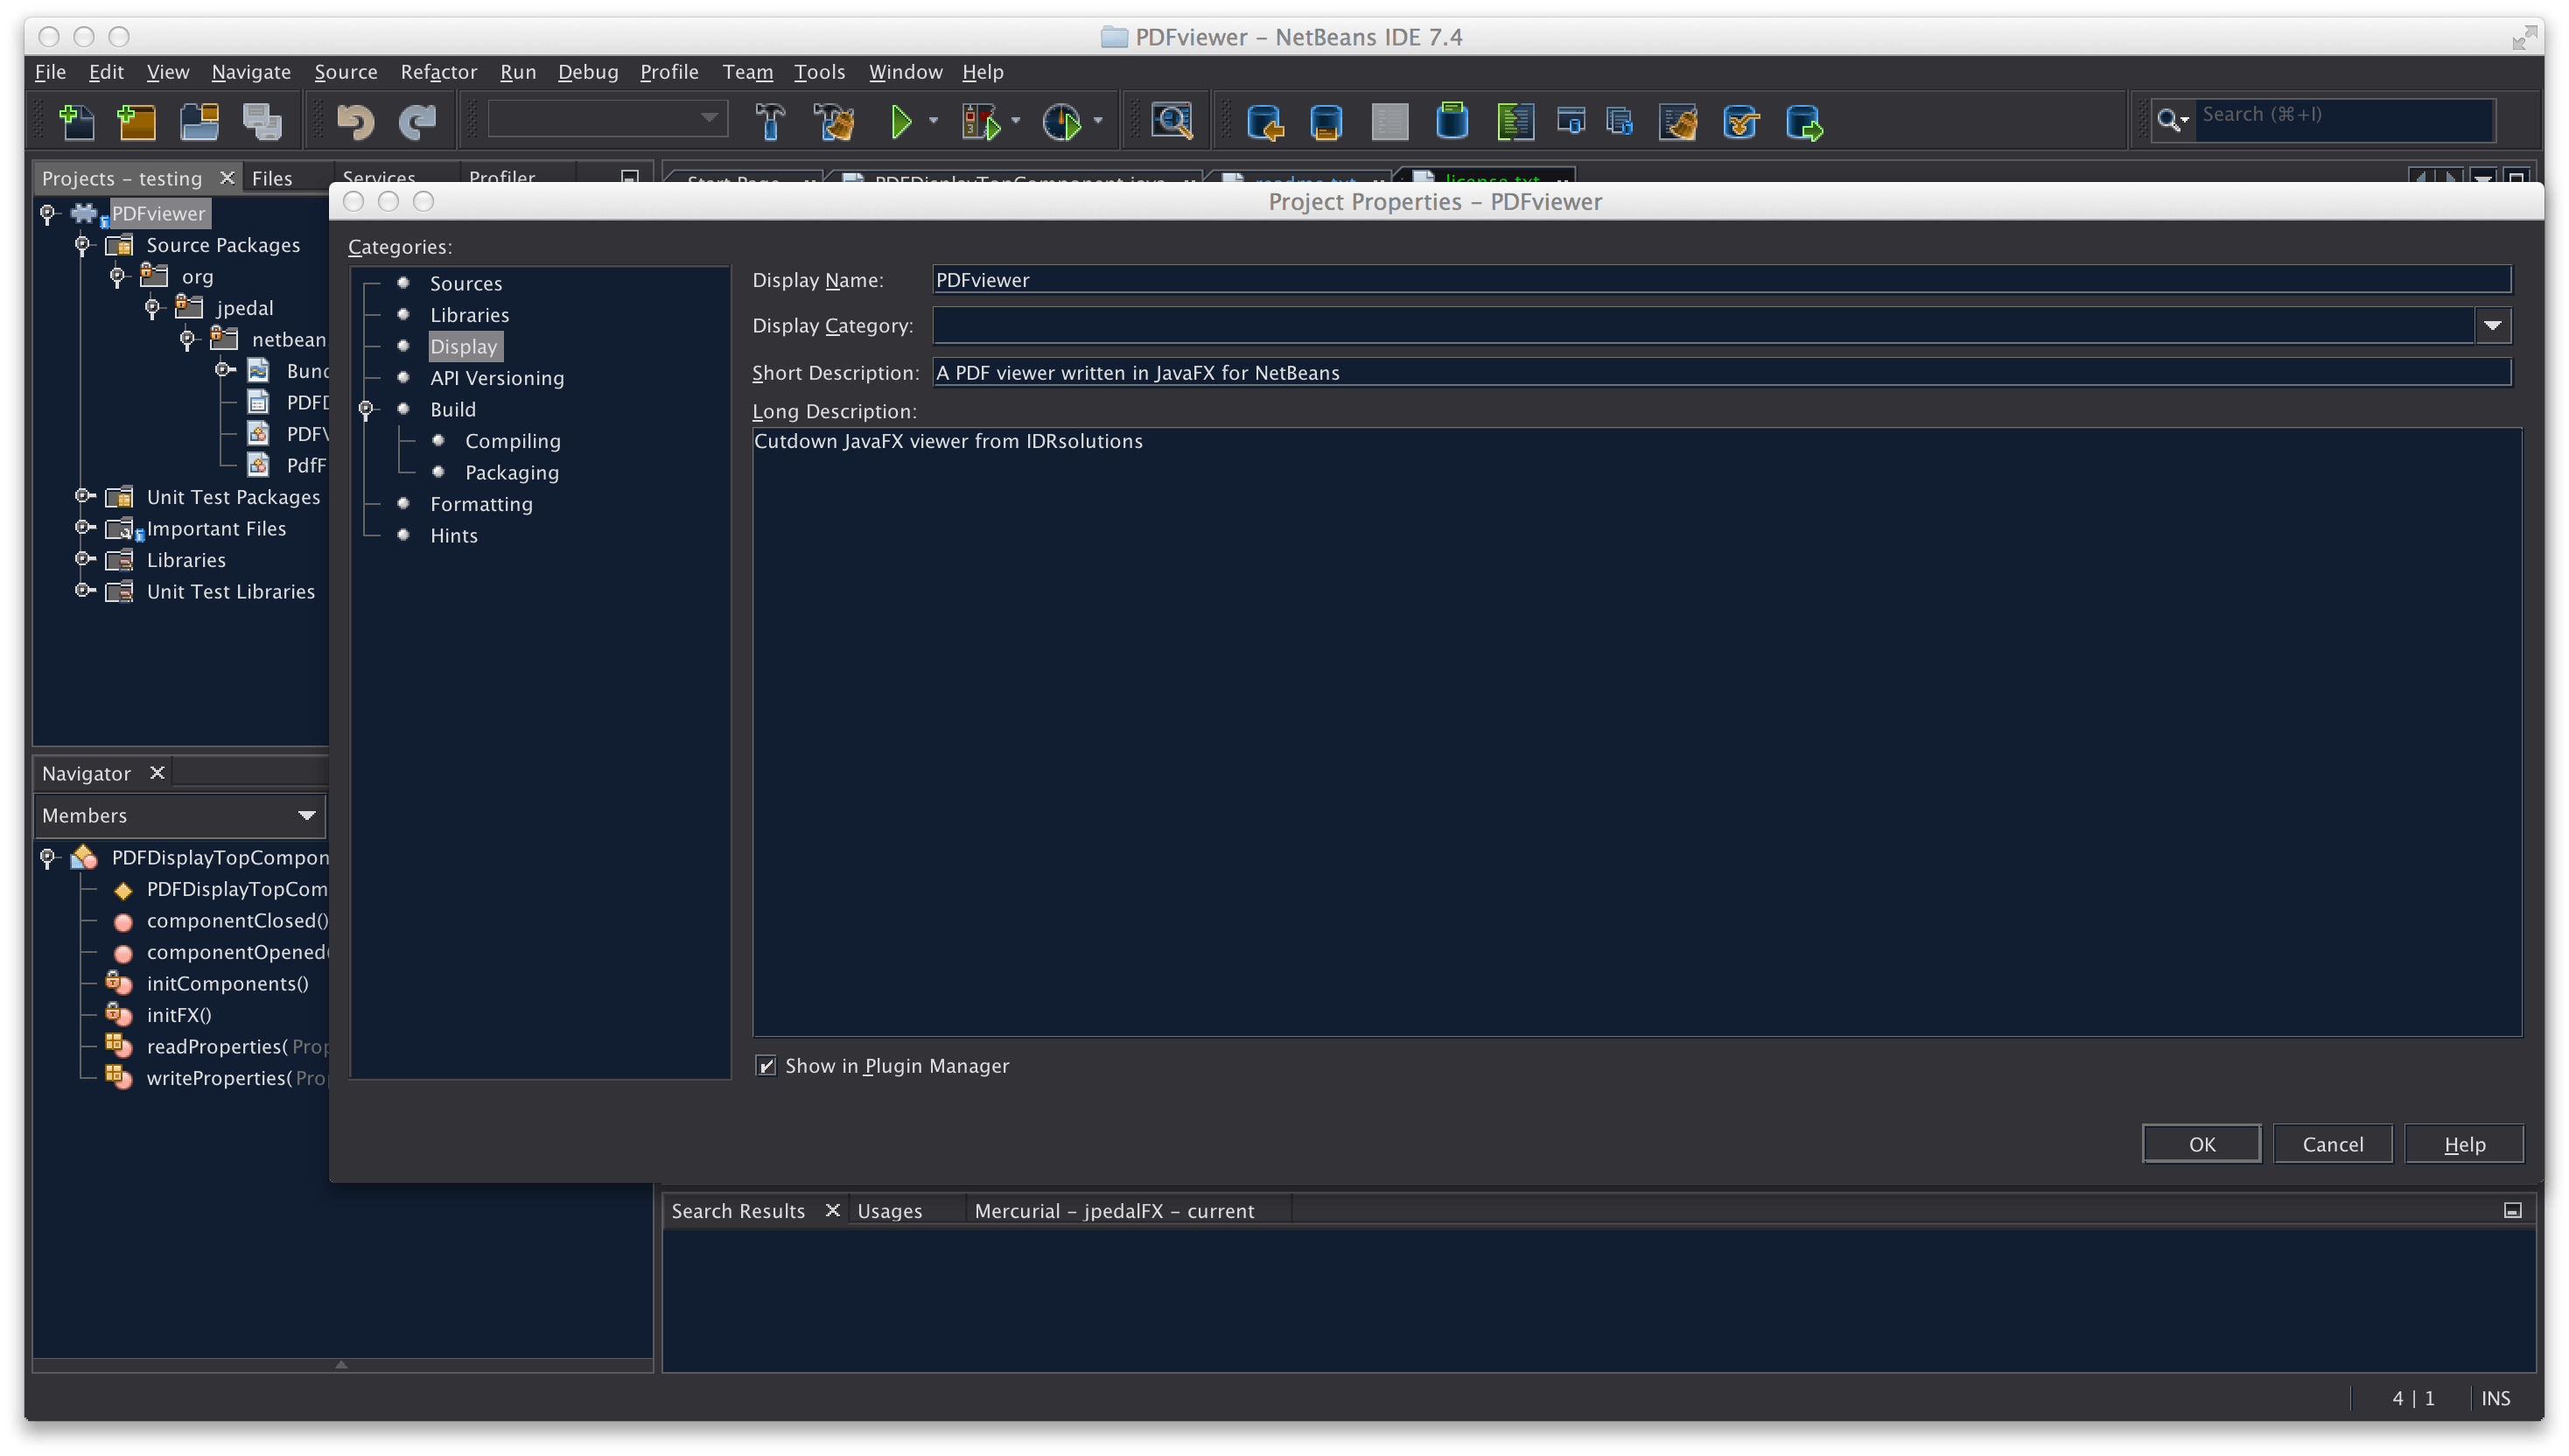Expand the Unit Test Packages node
This screenshot has width=2569, height=1456.
[84, 497]
